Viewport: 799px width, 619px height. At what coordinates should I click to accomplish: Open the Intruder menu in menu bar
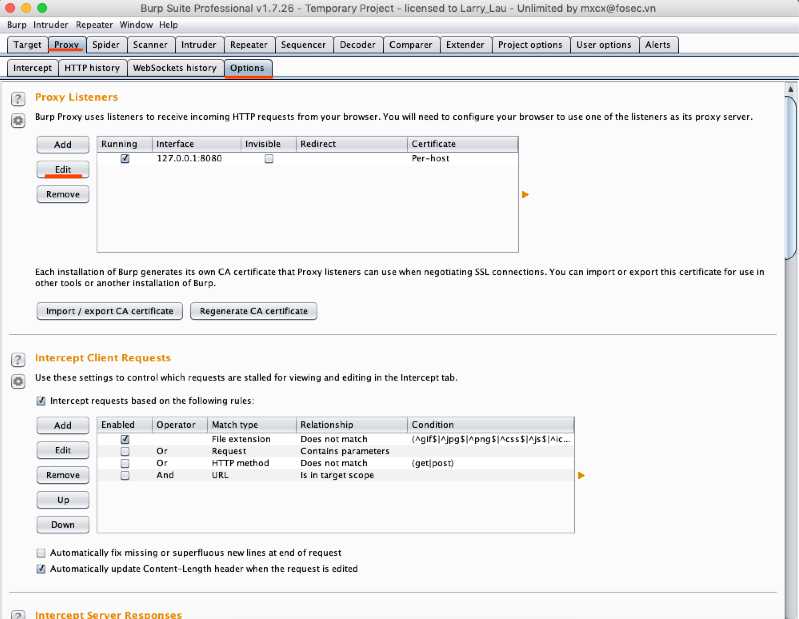point(50,25)
